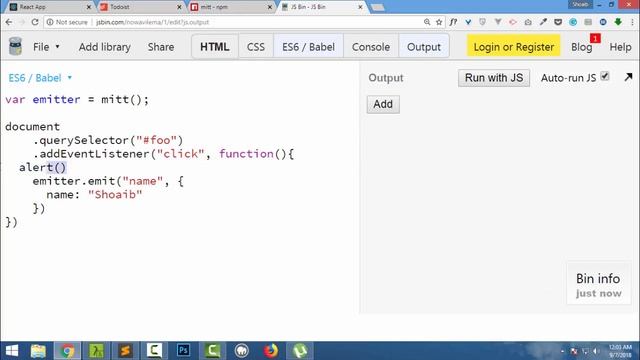This screenshot has height=360, width=640.
Task: Click the "Shoaib" string in the code
Action: 115,195
